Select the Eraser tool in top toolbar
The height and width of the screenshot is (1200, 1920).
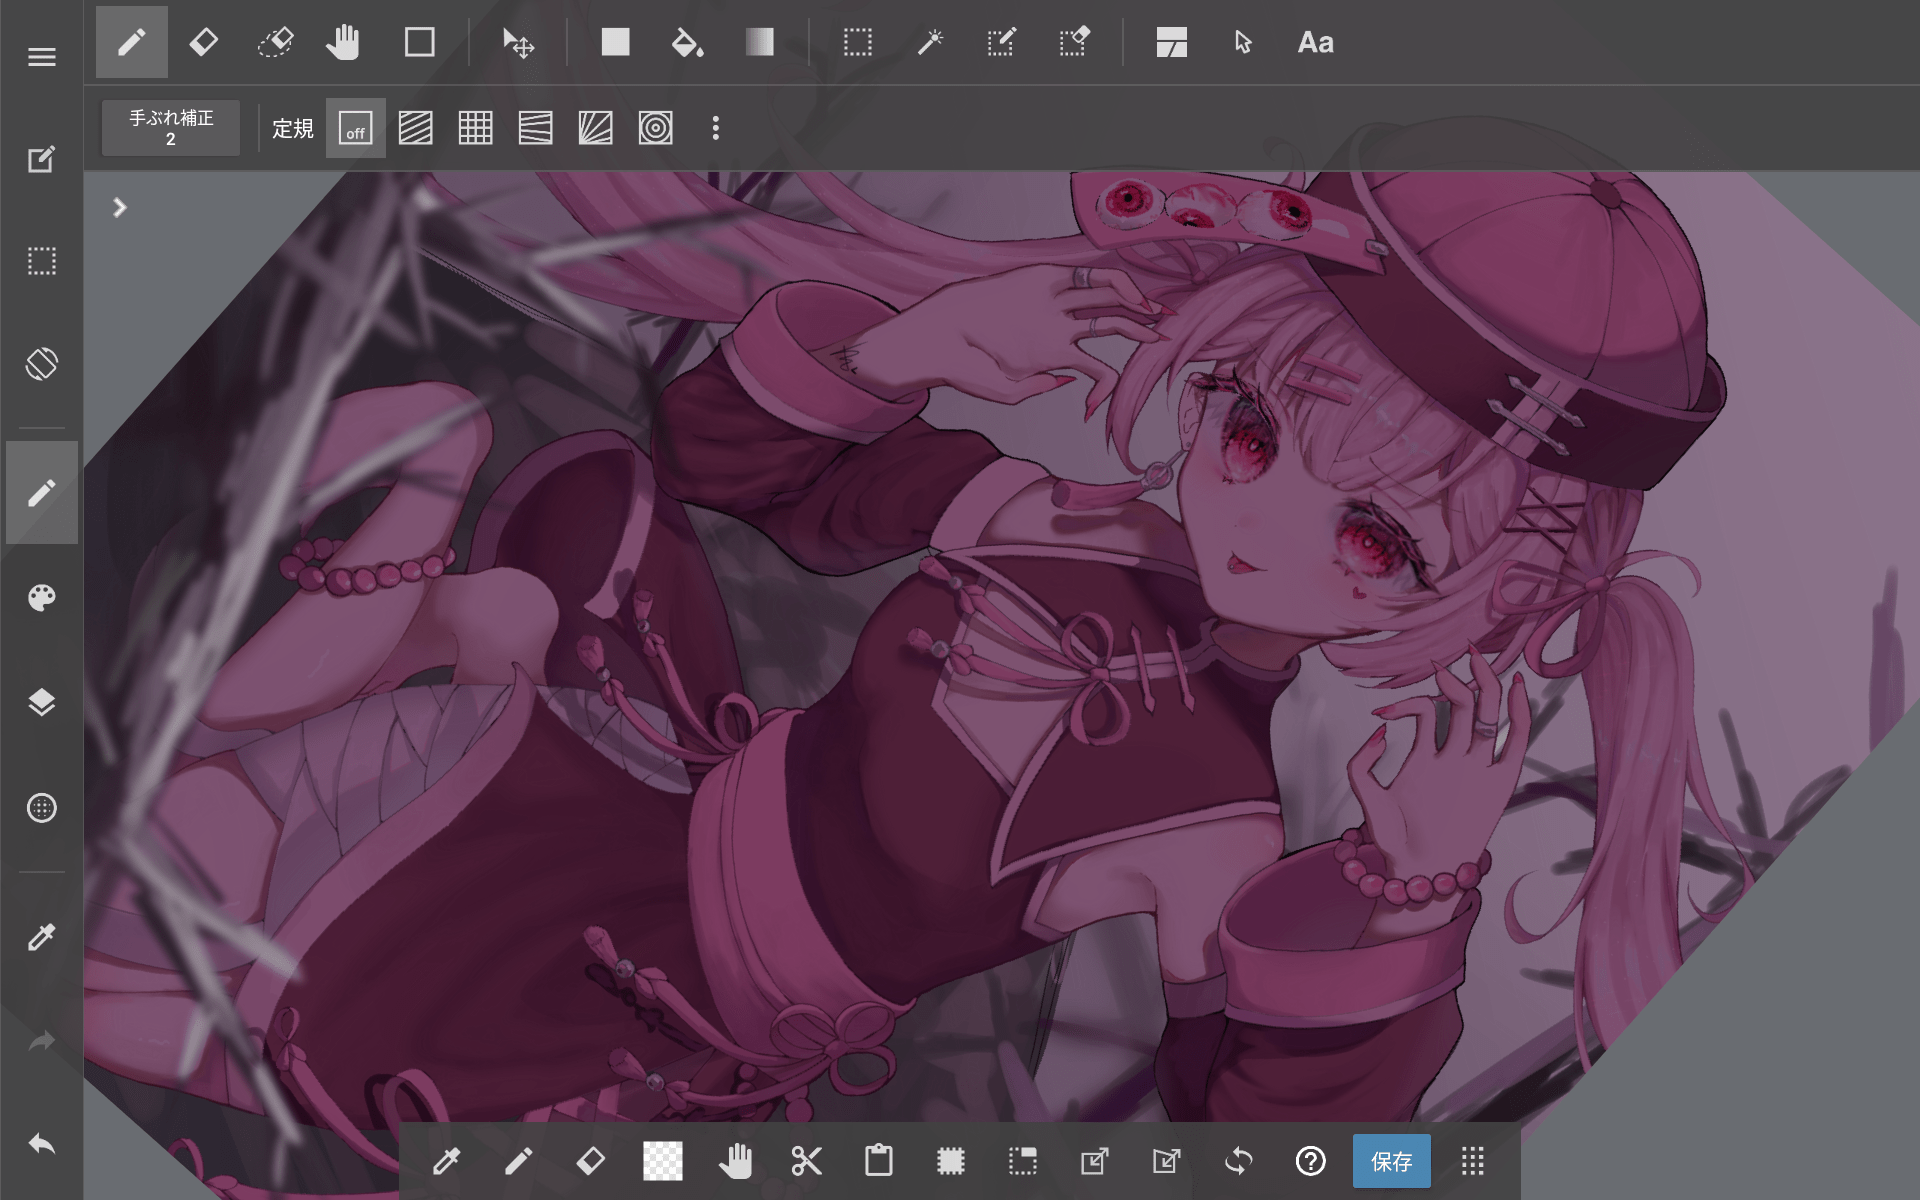pyautogui.click(x=204, y=42)
